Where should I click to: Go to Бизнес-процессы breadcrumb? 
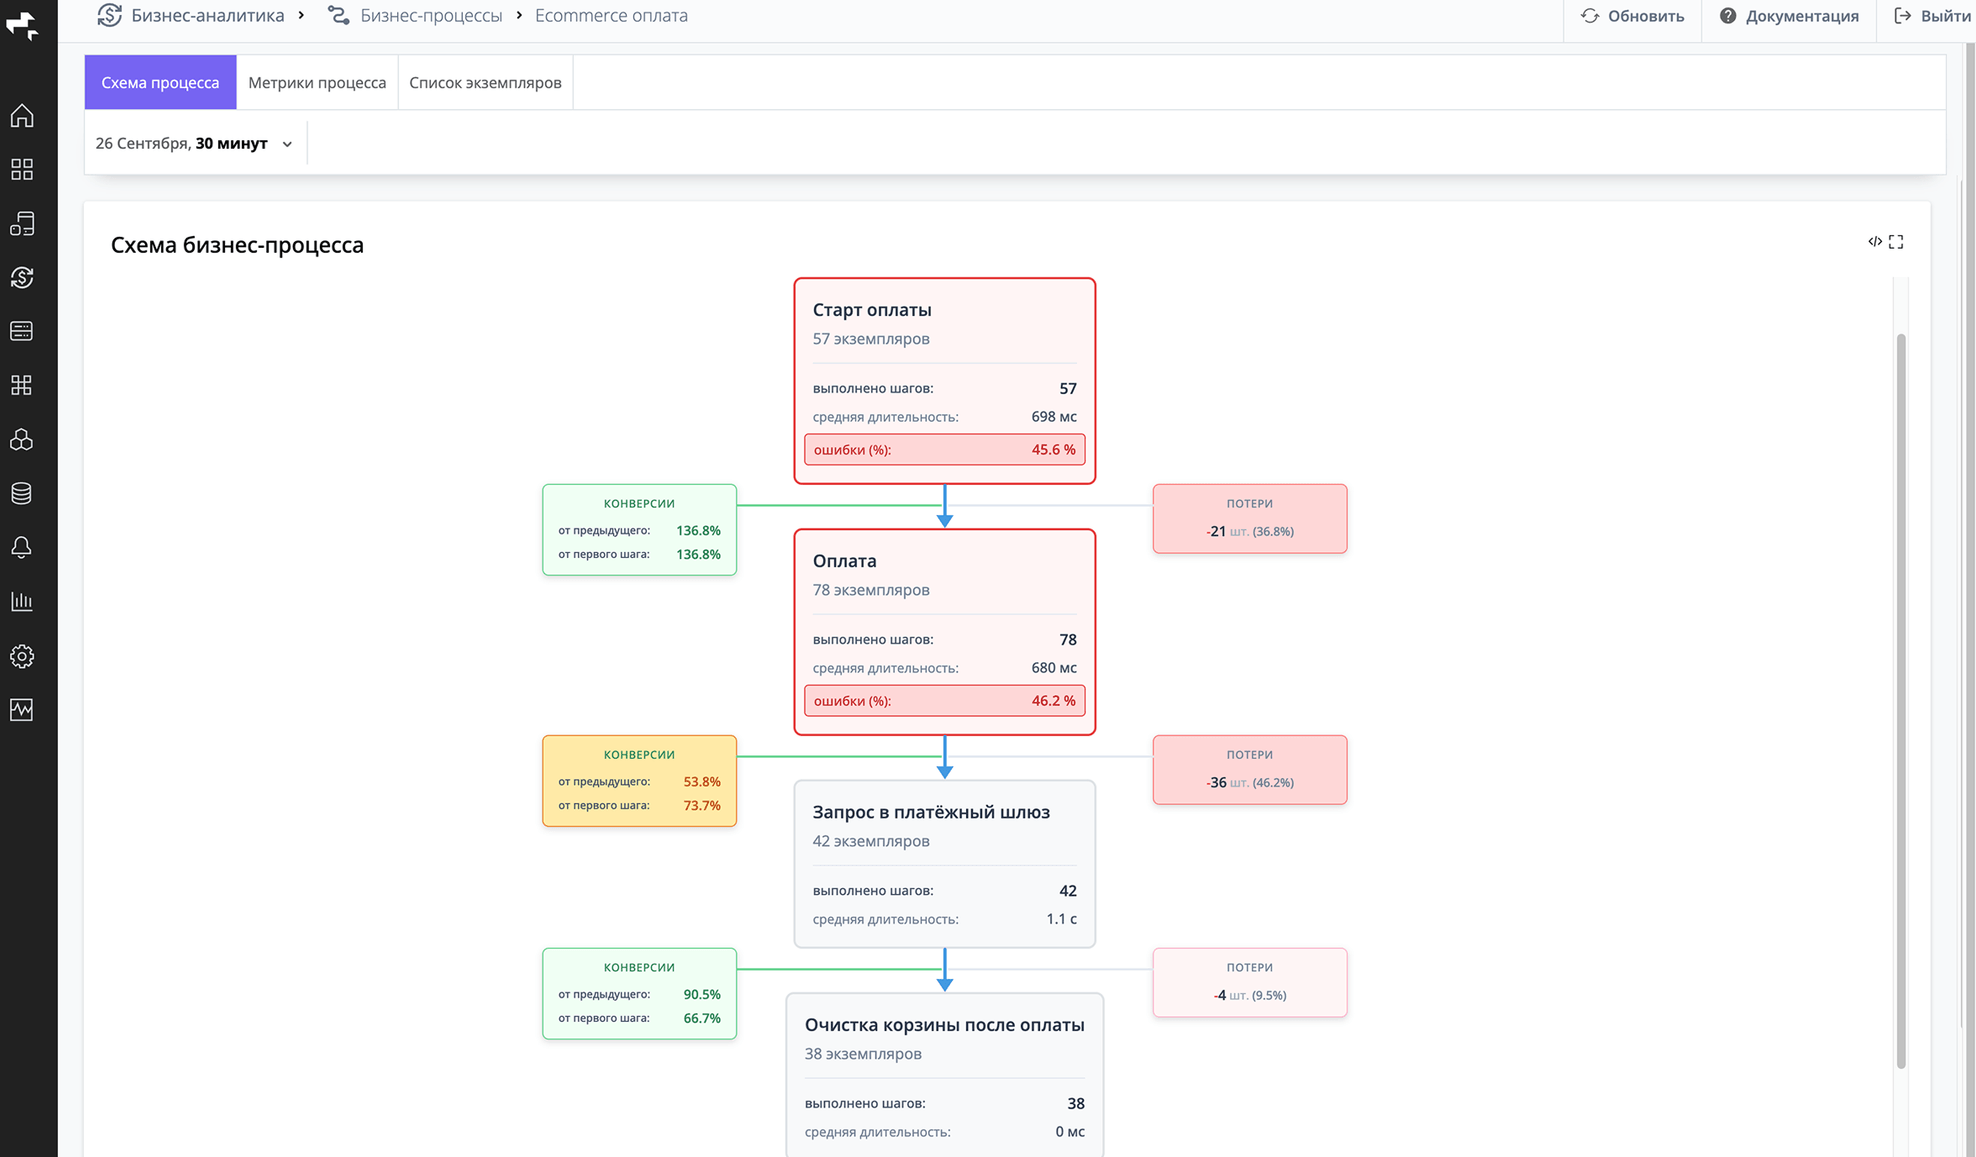(431, 16)
